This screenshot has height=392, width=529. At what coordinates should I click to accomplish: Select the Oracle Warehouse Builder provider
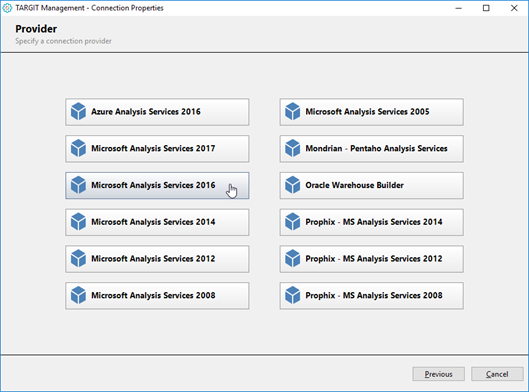[x=371, y=186]
